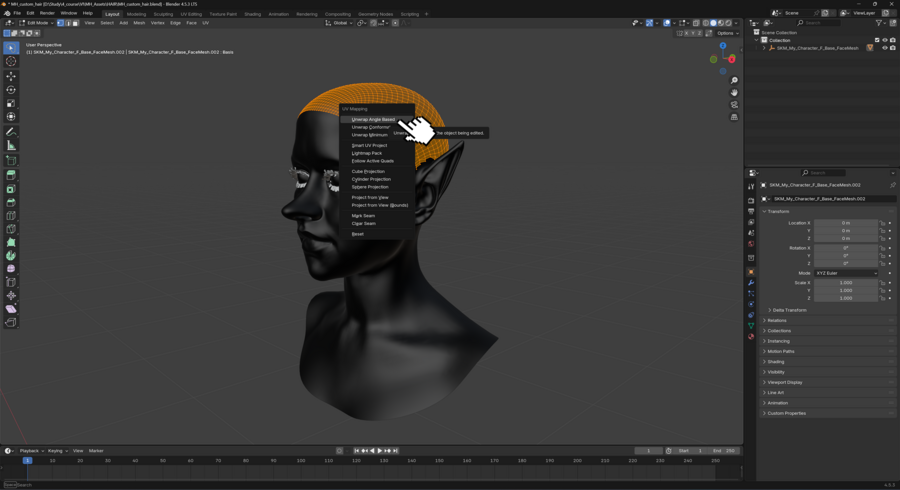
Task: Choose the Cursor tool in the toolbar
Action: click(11, 61)
